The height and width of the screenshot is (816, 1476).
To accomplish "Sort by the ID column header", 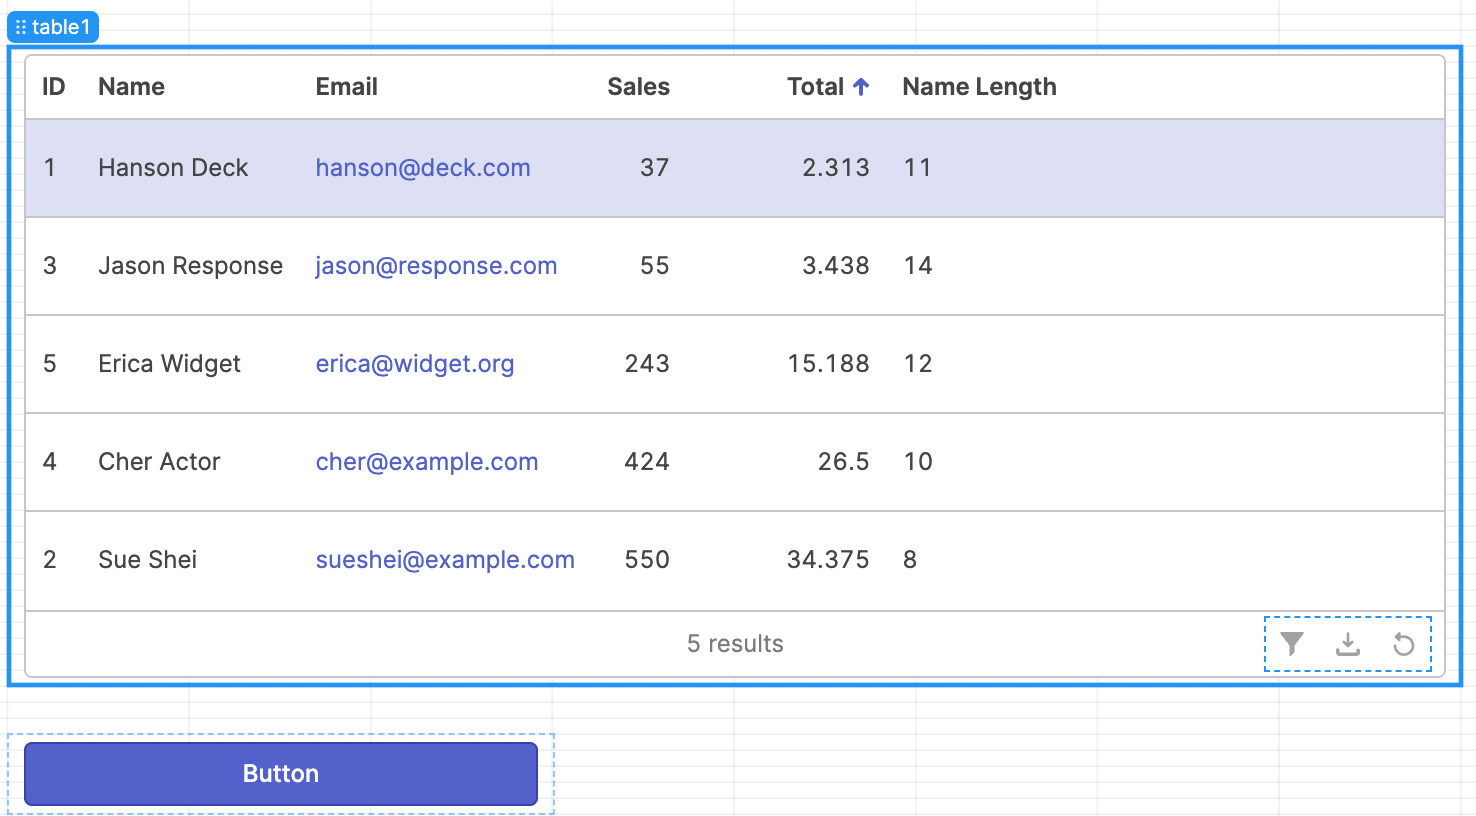I will pos(54,87).
